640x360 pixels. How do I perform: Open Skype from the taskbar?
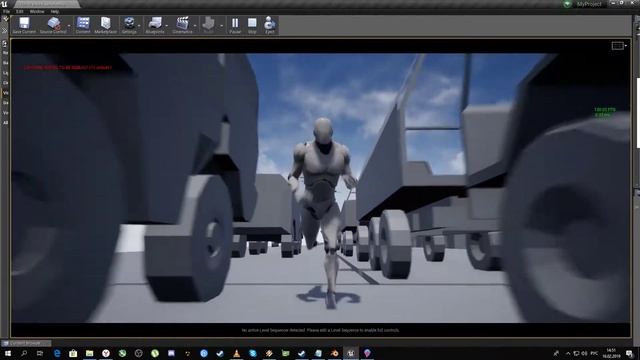[x=253, y=353]
